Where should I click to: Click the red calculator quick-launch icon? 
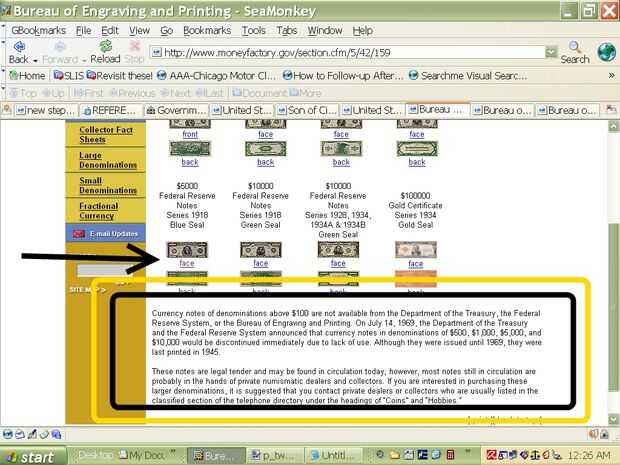pyautogui.click(x=450, y=455)
